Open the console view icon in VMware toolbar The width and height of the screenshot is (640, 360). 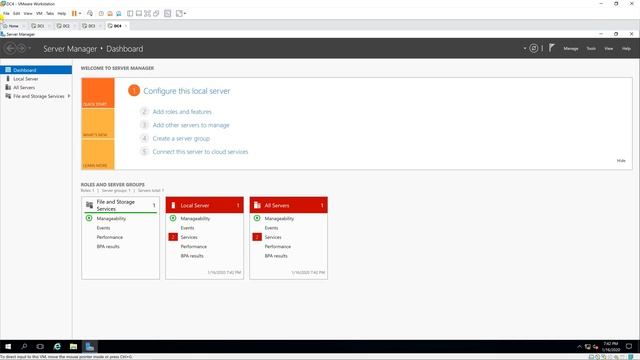point(167,13)
